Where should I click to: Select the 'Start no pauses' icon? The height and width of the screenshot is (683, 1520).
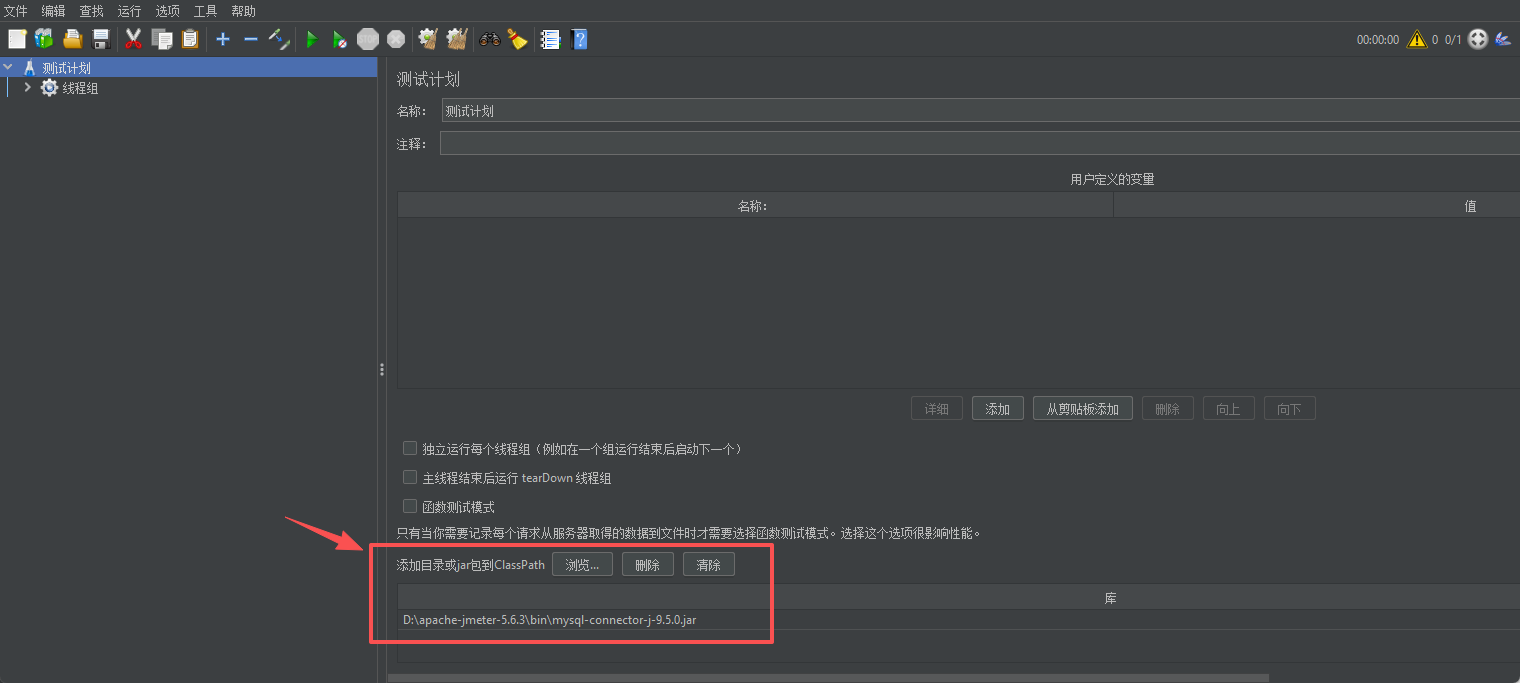[339, 39]
